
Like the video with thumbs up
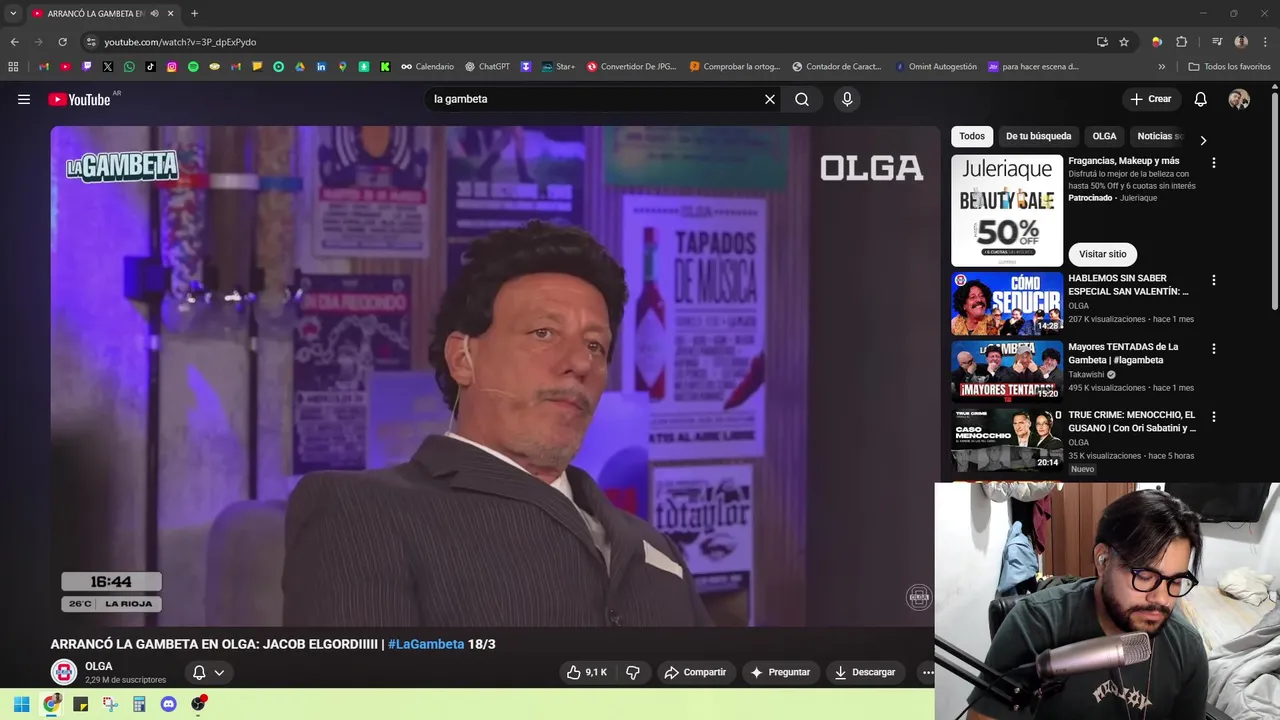pyautogui.click(x=587, y=672)
